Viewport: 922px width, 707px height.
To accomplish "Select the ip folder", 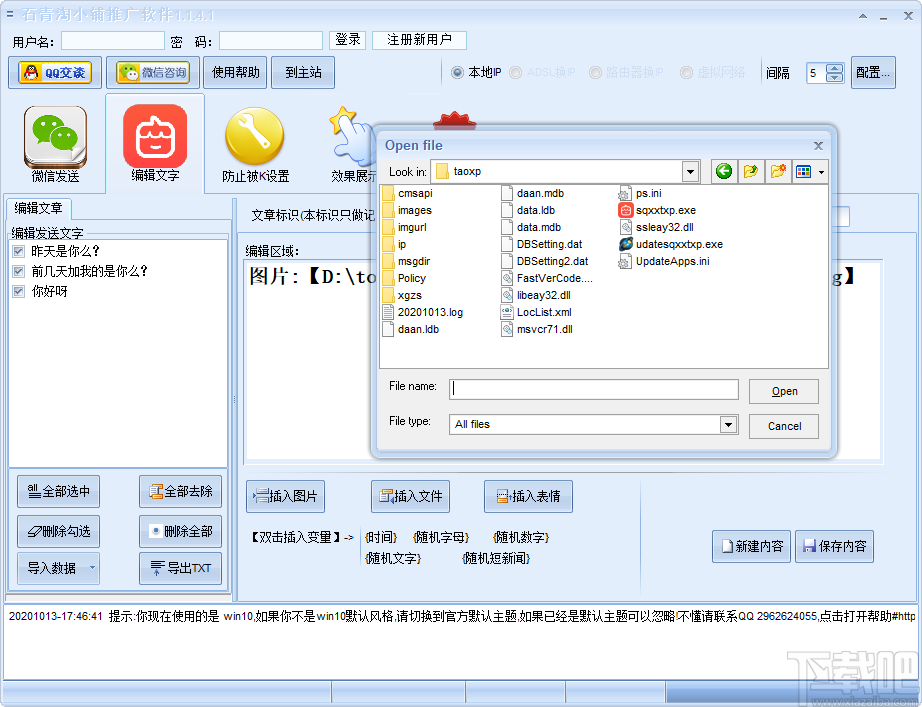I will (x=395, y=245).
